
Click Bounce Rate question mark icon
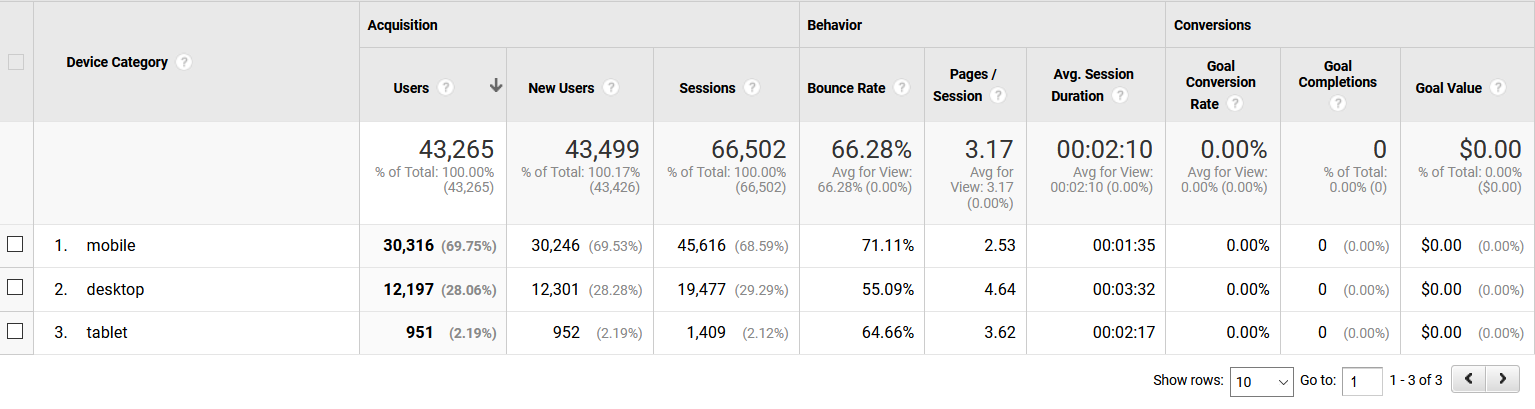pos(902,88)
